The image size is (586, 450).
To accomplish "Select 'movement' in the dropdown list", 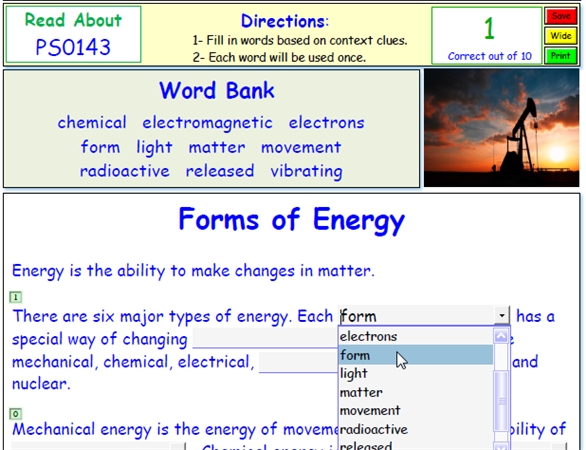I will [416, 410].
